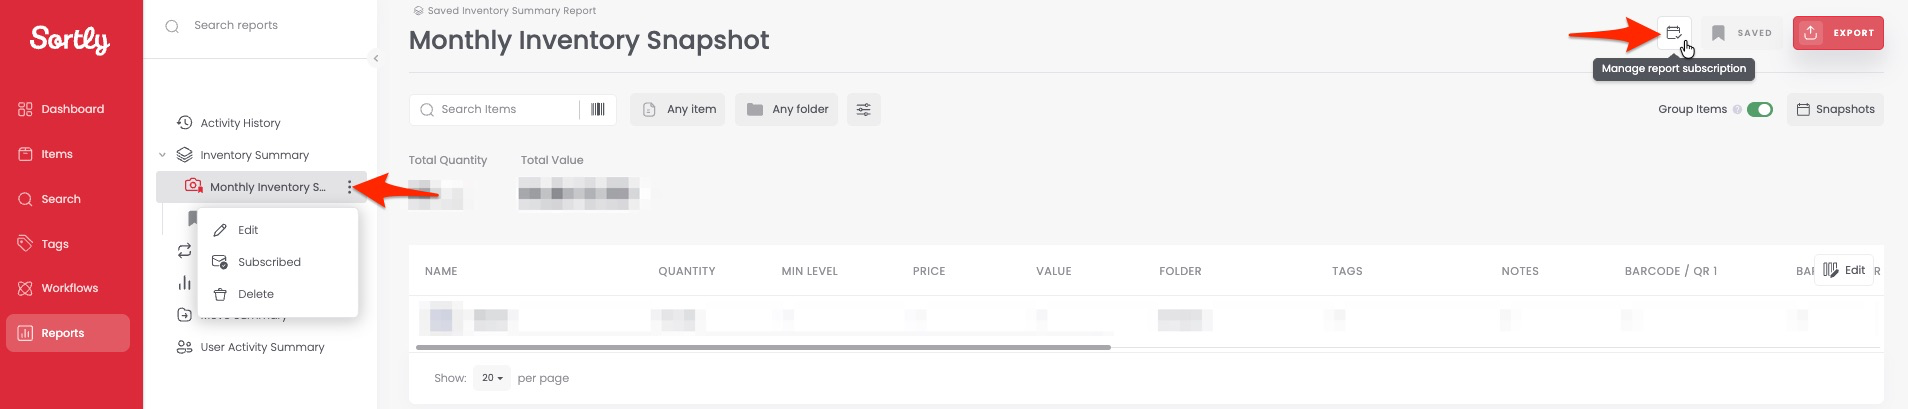Open the Snapshots panel
This screenshot has height=409, width=1908.
pyautogui.click(x=1835, y=109)
